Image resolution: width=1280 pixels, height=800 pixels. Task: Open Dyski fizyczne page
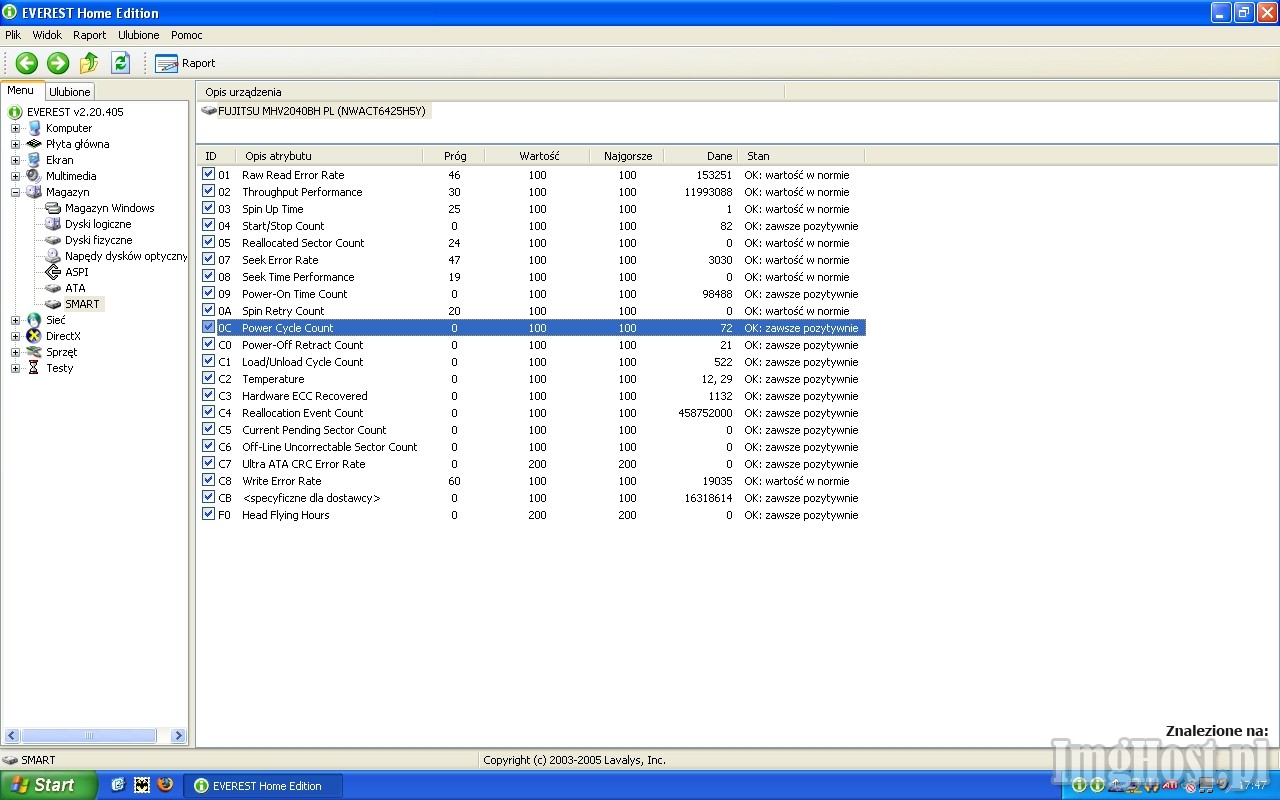(98, 240)
